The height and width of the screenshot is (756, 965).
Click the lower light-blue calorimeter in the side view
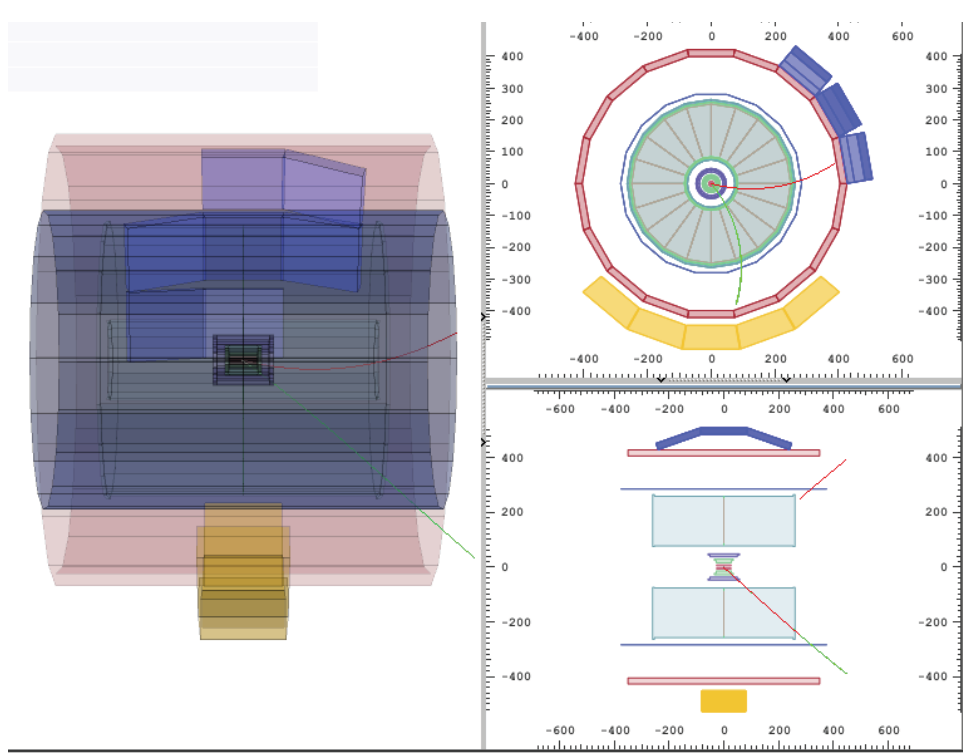point(724,612)
